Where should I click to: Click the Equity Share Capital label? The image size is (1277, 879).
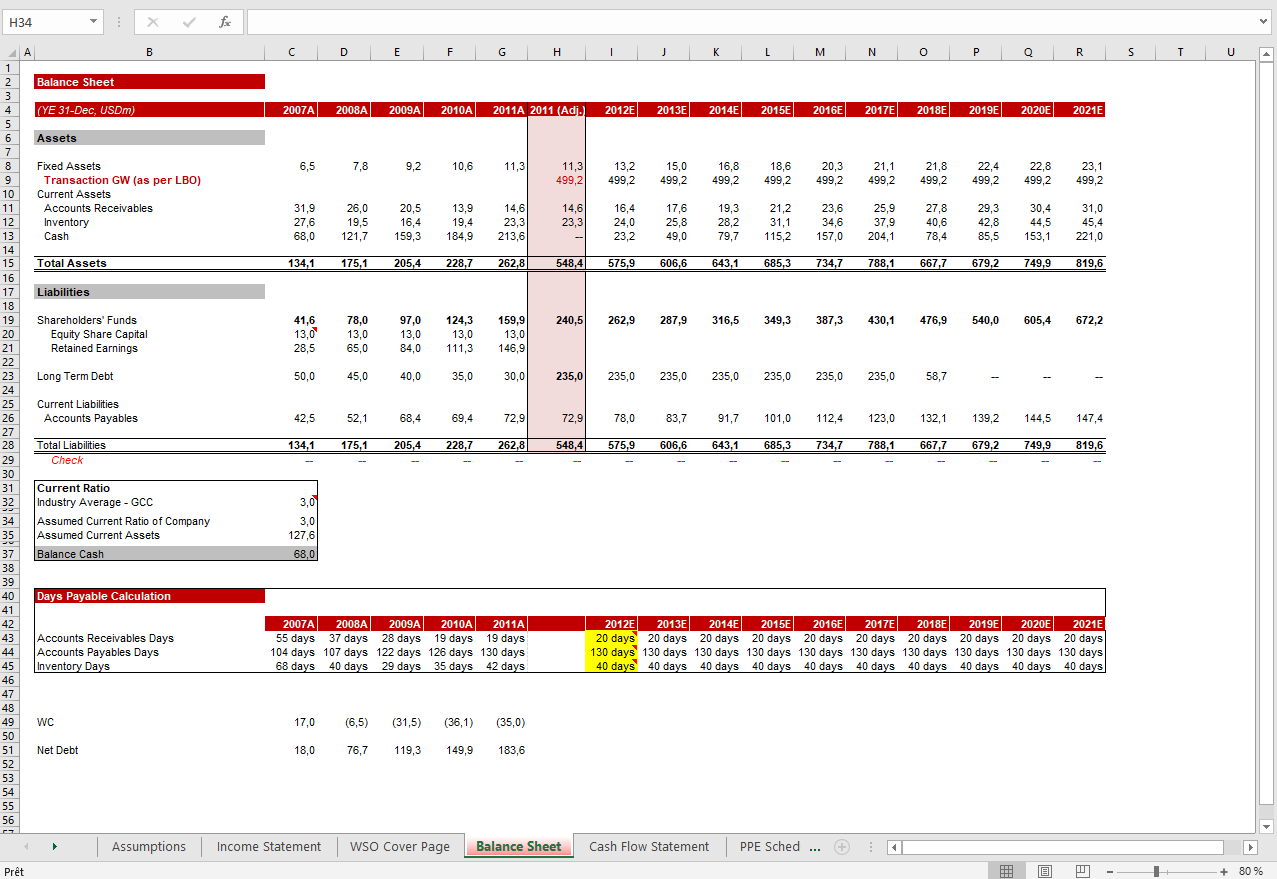click(99, 334)
